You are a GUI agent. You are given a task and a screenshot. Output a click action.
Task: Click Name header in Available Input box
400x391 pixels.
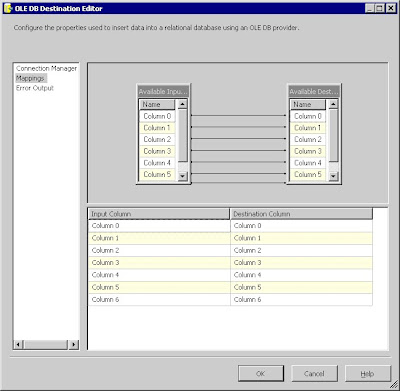(x=157, y=104)
